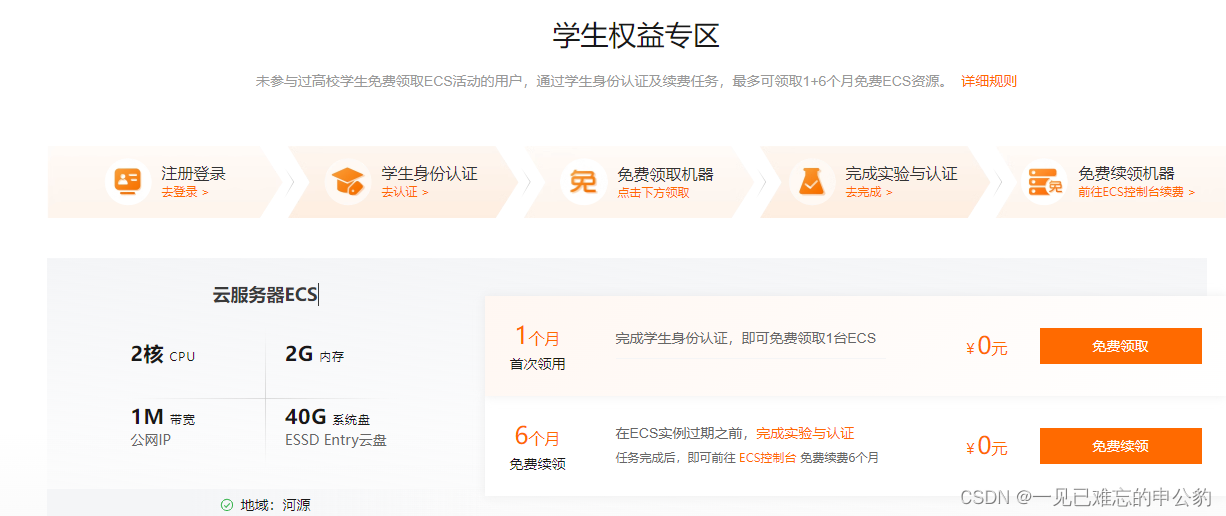The height and width of the screenshot is (516, 1226).
Task: Click the 注册登录 step icon
Action: (x=128, y=182)
